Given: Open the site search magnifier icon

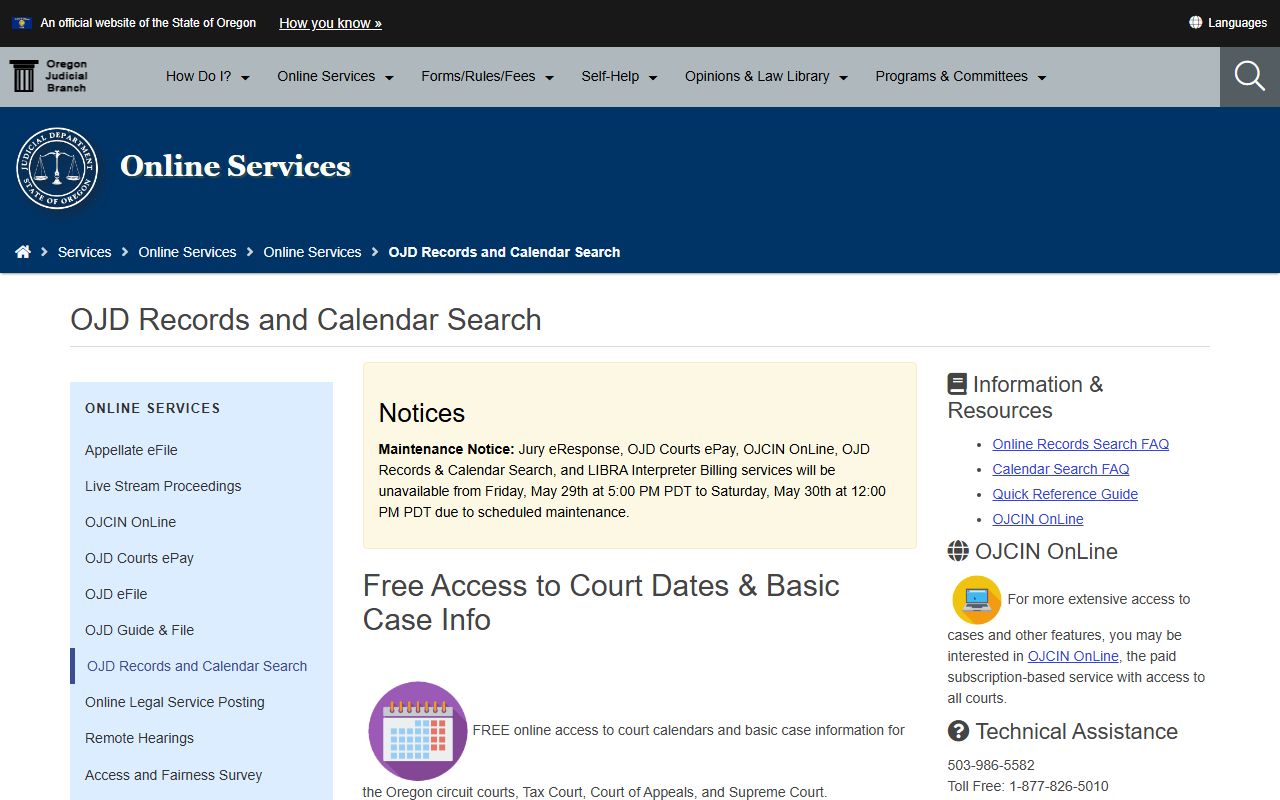Looking at the screenshot, I should pos(1250,76).
